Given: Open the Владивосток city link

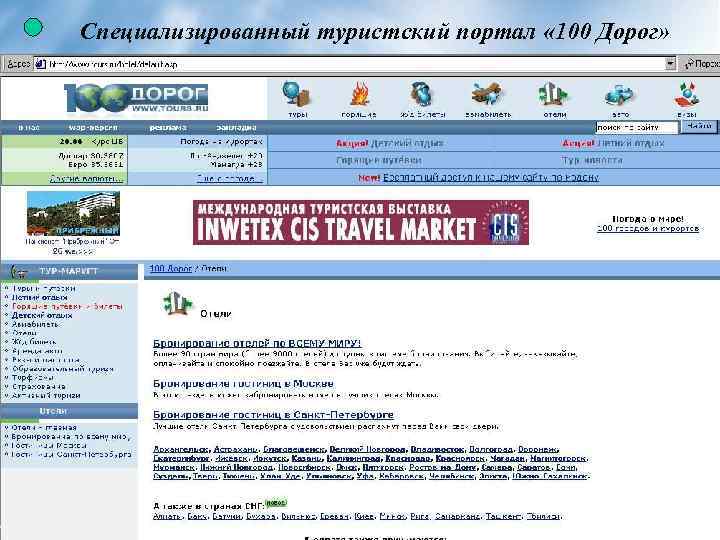Looking at the screenshot, I should click(x=437, y=449).
